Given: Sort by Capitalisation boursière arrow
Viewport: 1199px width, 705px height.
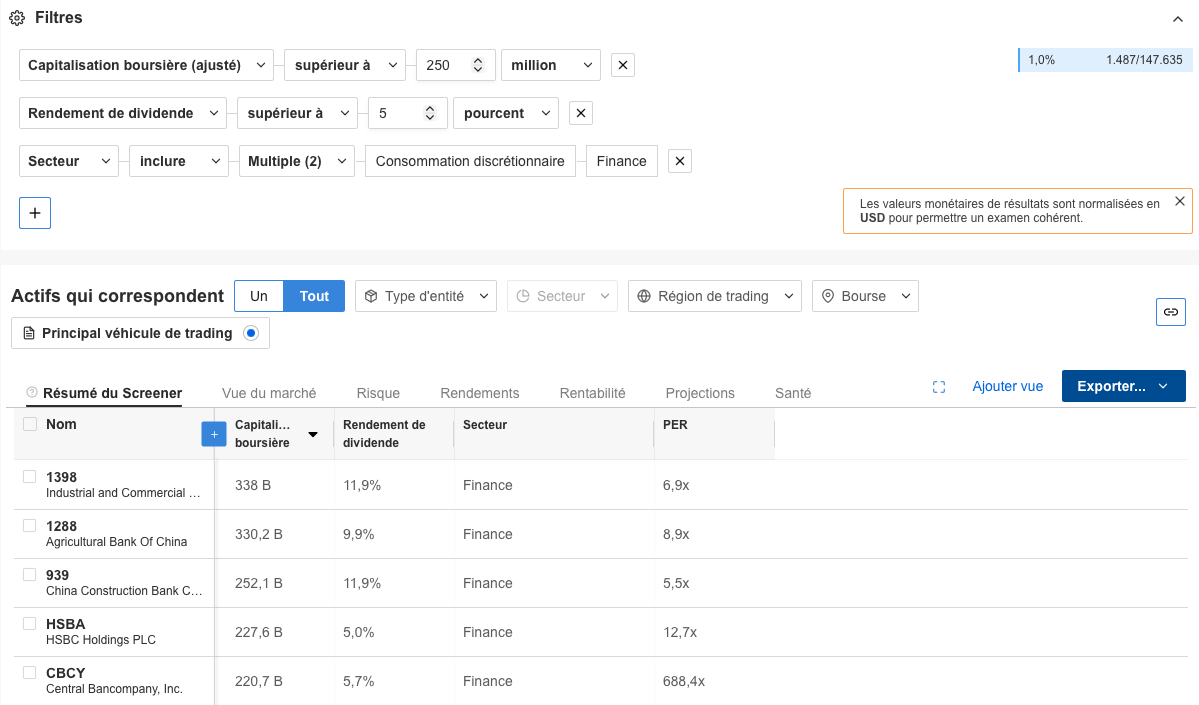Looking at the screenshot, I should pos(313,434).
